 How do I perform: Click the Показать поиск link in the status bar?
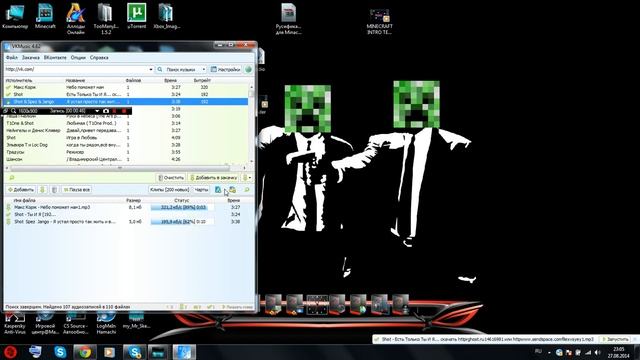[x=238, y=307]
